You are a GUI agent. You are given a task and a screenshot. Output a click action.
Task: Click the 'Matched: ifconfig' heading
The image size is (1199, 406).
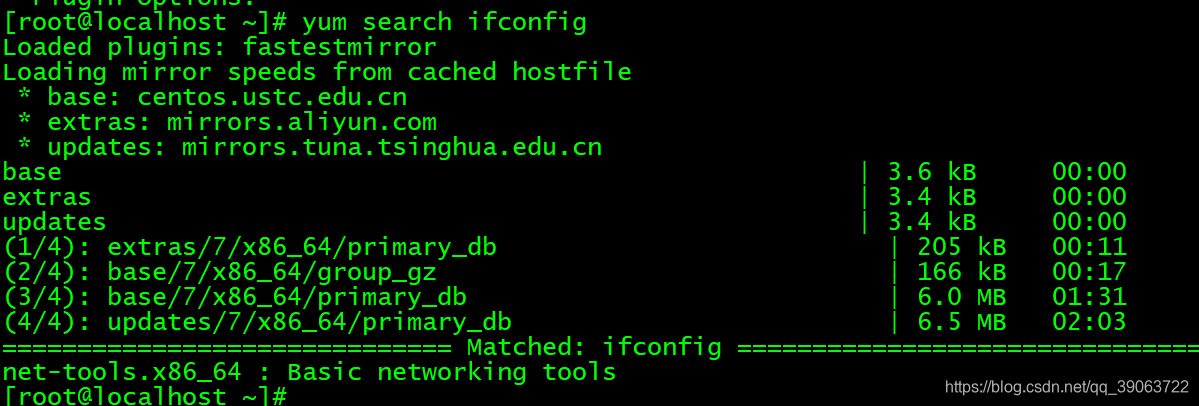tap(594, 347)
